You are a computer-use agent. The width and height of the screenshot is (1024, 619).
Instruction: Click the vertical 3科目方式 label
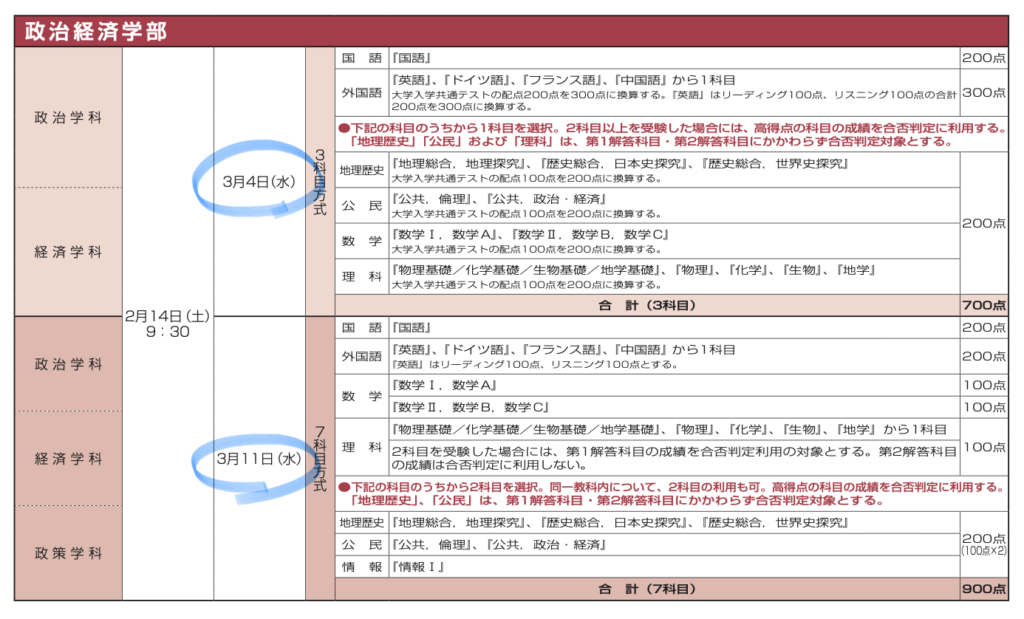(x=320, y=182)
